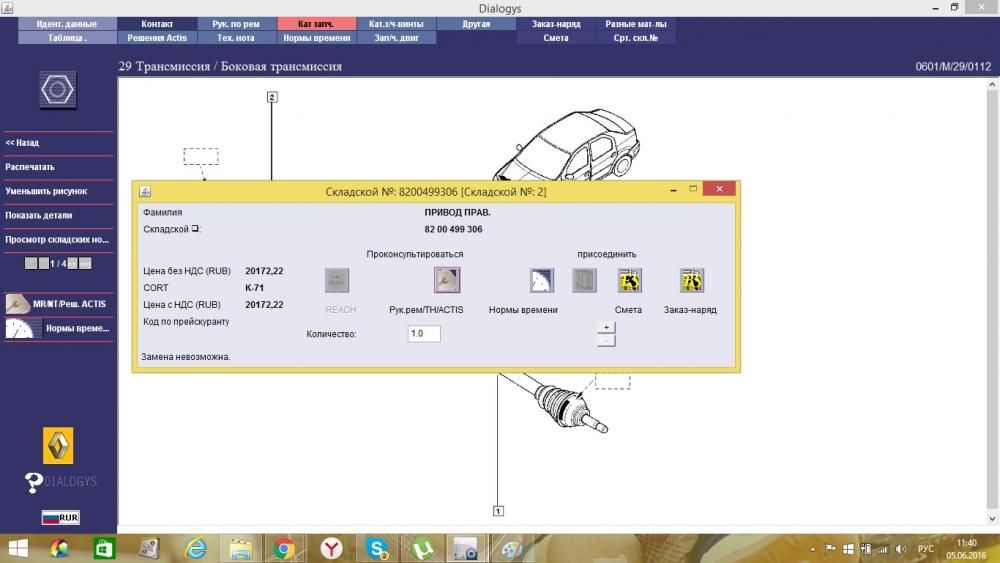Click Показать детали

tap(58, 216)
